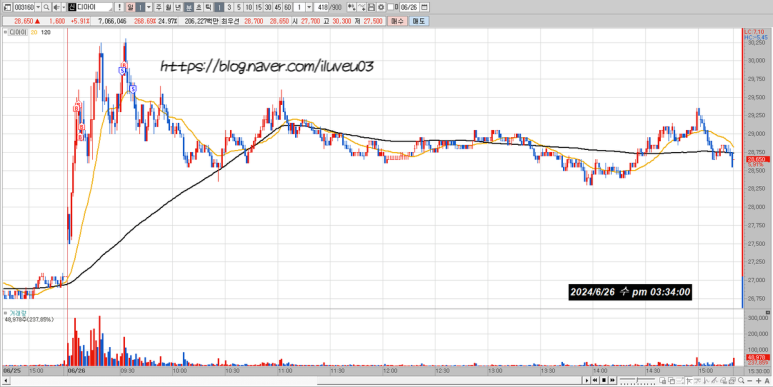
Task: Click the exclamation alert icon
Action: tap(119, 7)
